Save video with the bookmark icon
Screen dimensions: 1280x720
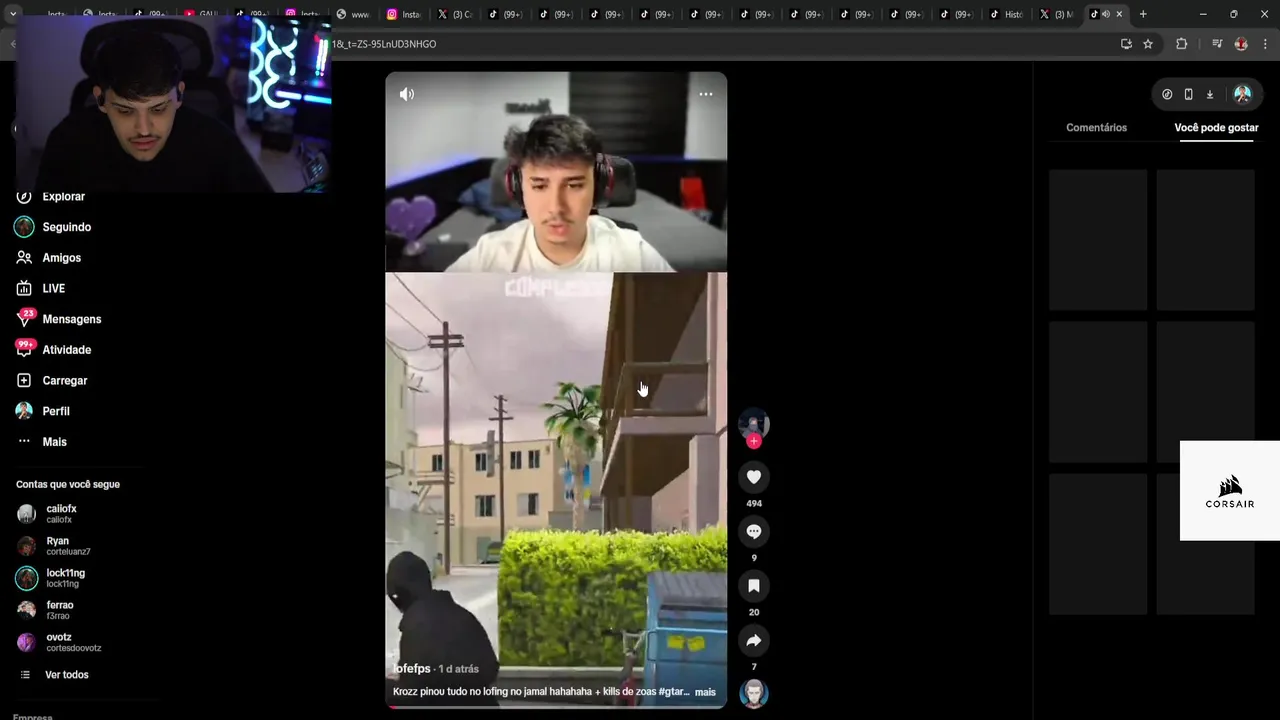click(x=754, y=586)
